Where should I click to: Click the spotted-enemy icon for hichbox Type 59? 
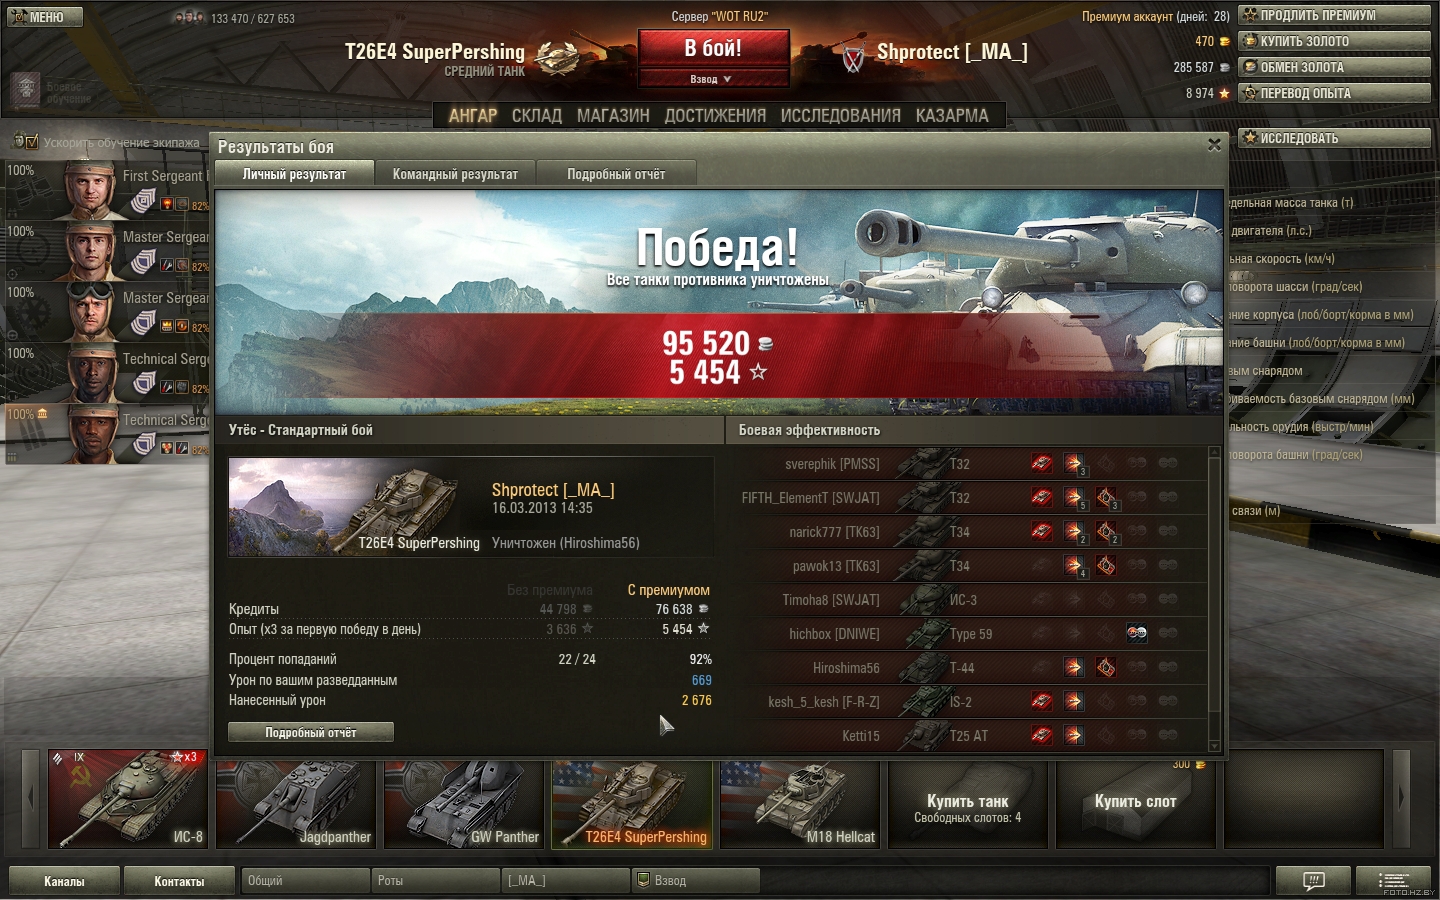point(1137,633)
